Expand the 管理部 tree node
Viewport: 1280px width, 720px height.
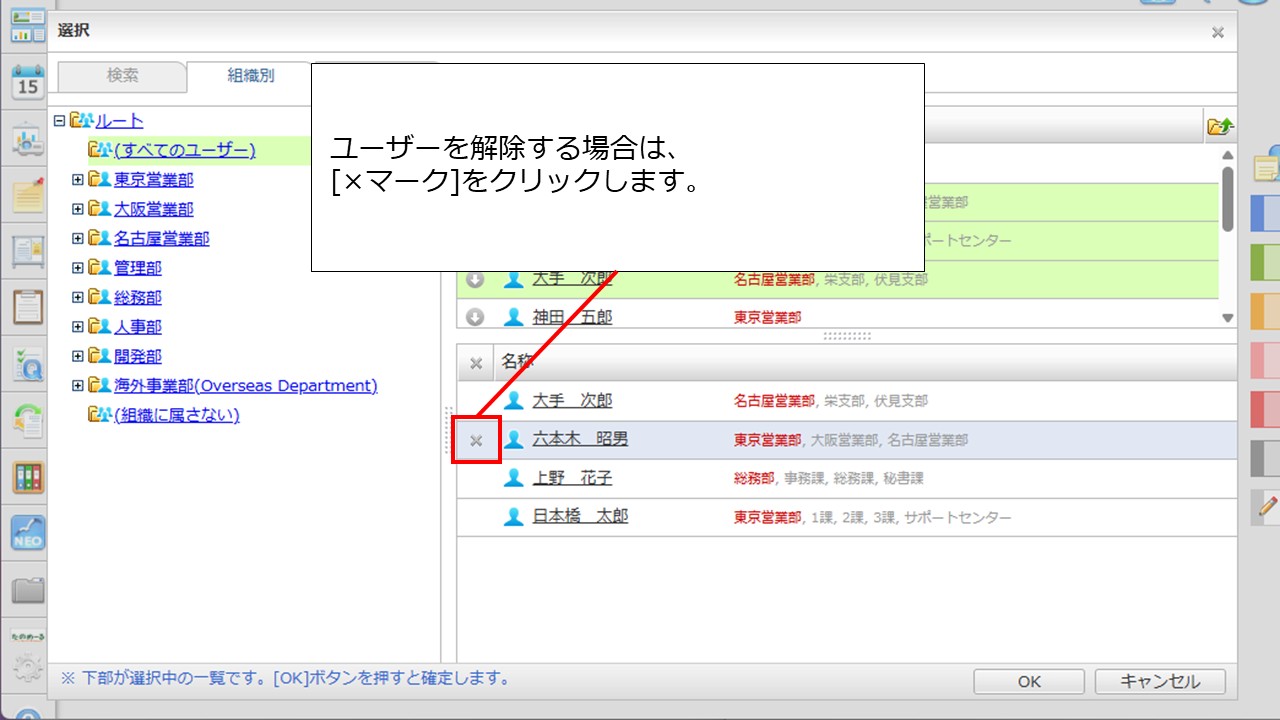(78, 268)
